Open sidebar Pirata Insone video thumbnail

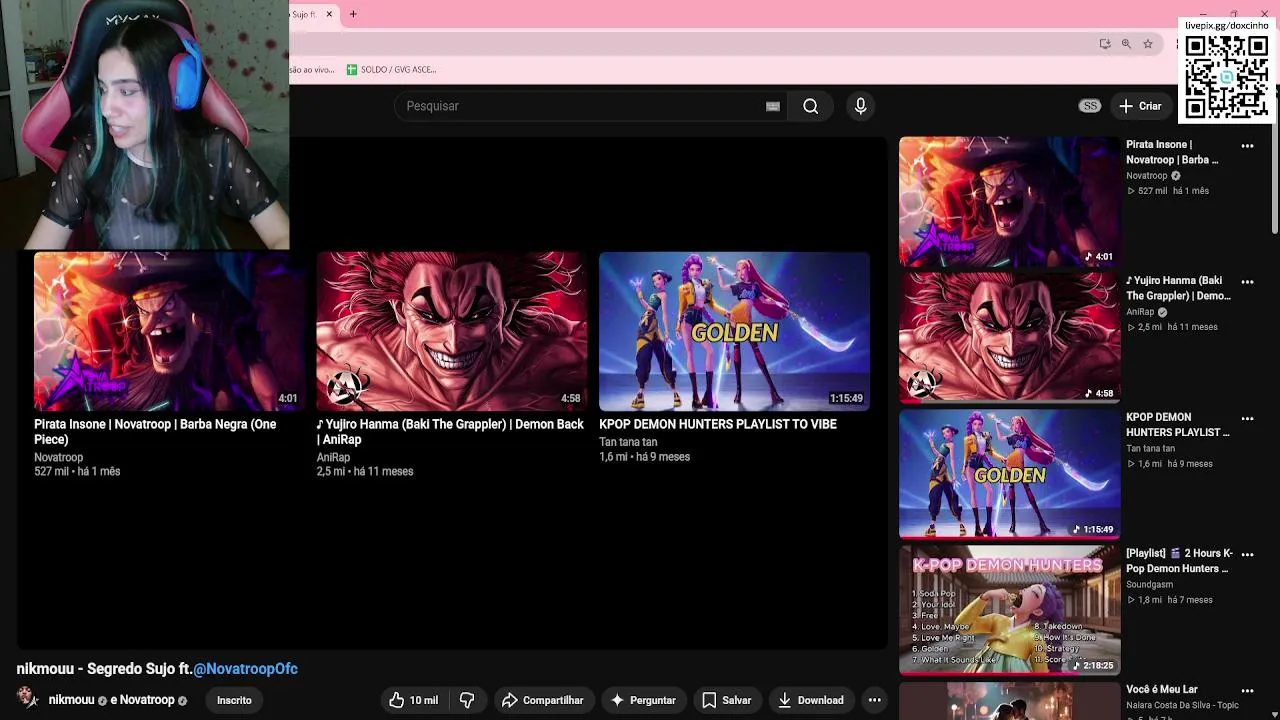click(x=1009, y=202)
